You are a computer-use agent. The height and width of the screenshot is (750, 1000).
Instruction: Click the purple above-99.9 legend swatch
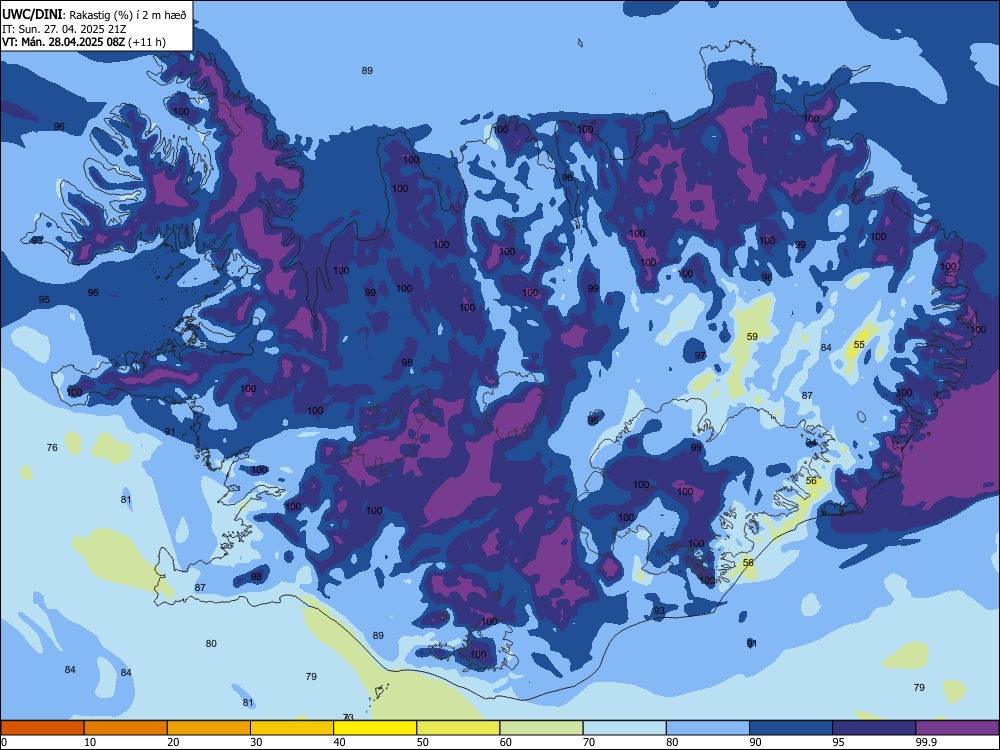point(957,728)
